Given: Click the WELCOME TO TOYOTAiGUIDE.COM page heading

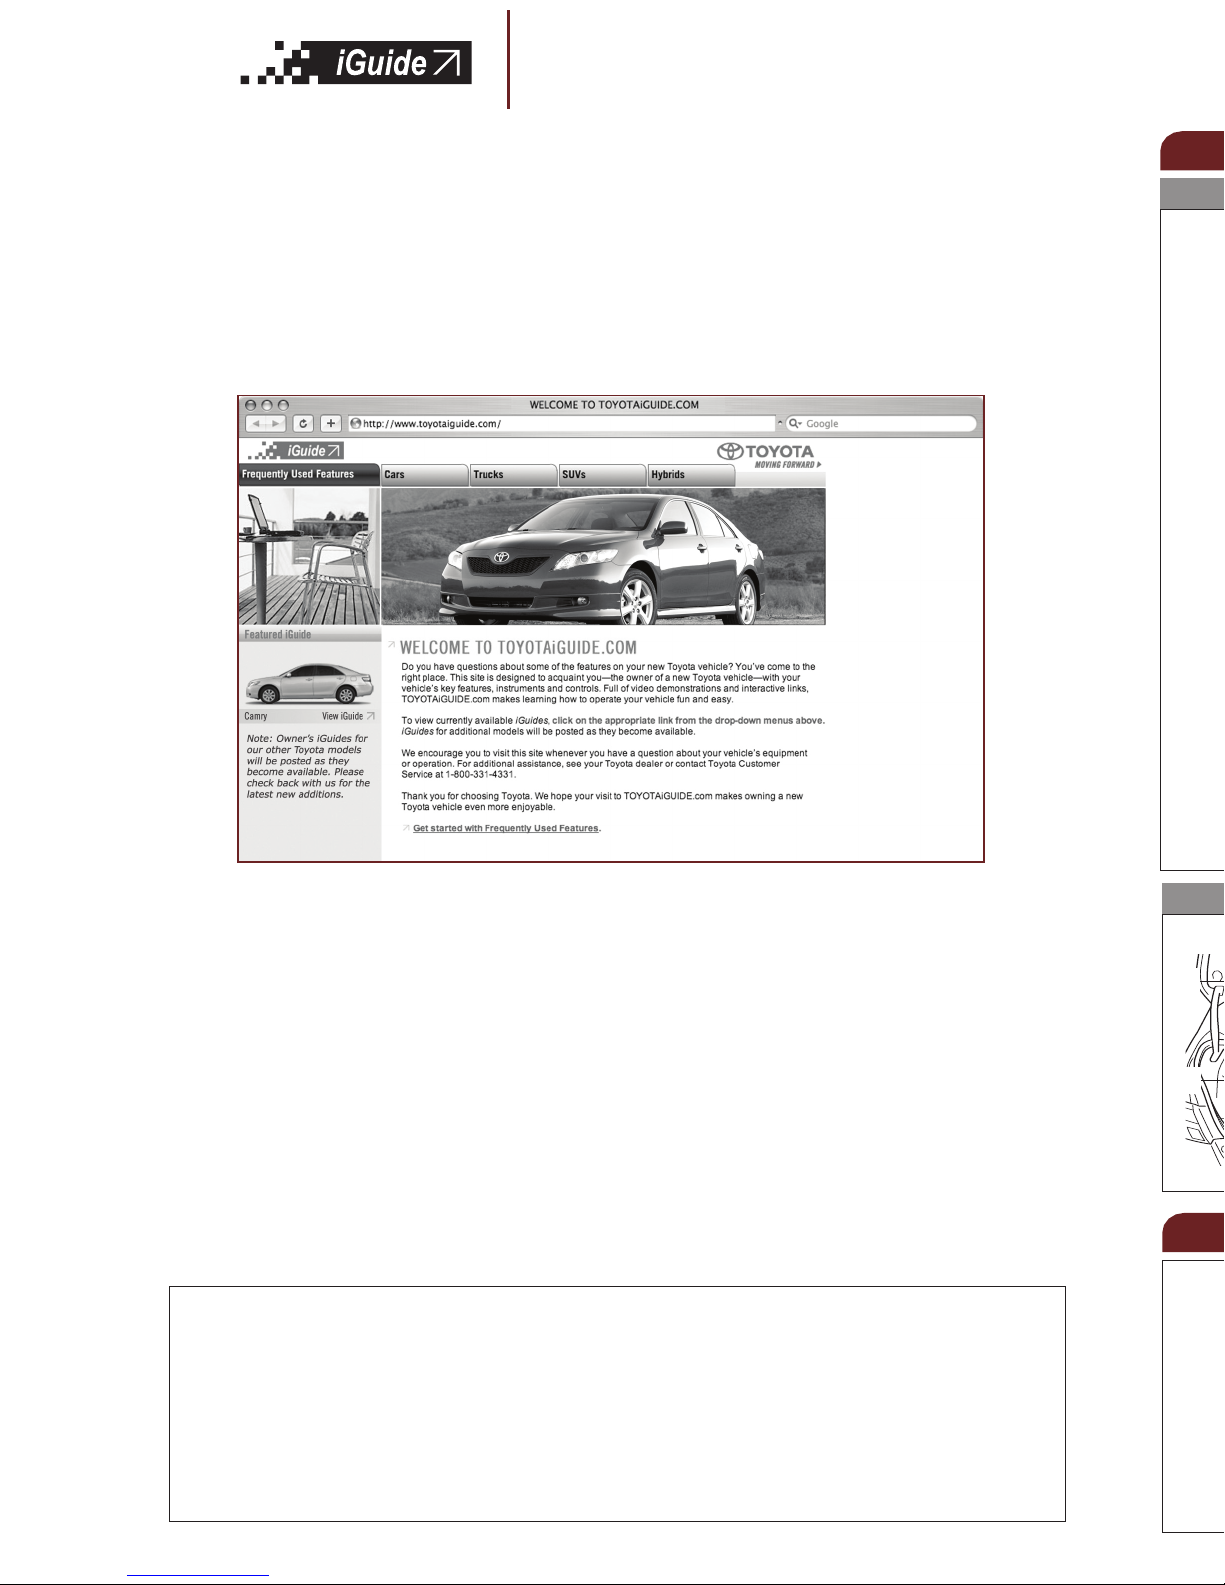Looking at the screenshot, I should (x=518, y=648).
